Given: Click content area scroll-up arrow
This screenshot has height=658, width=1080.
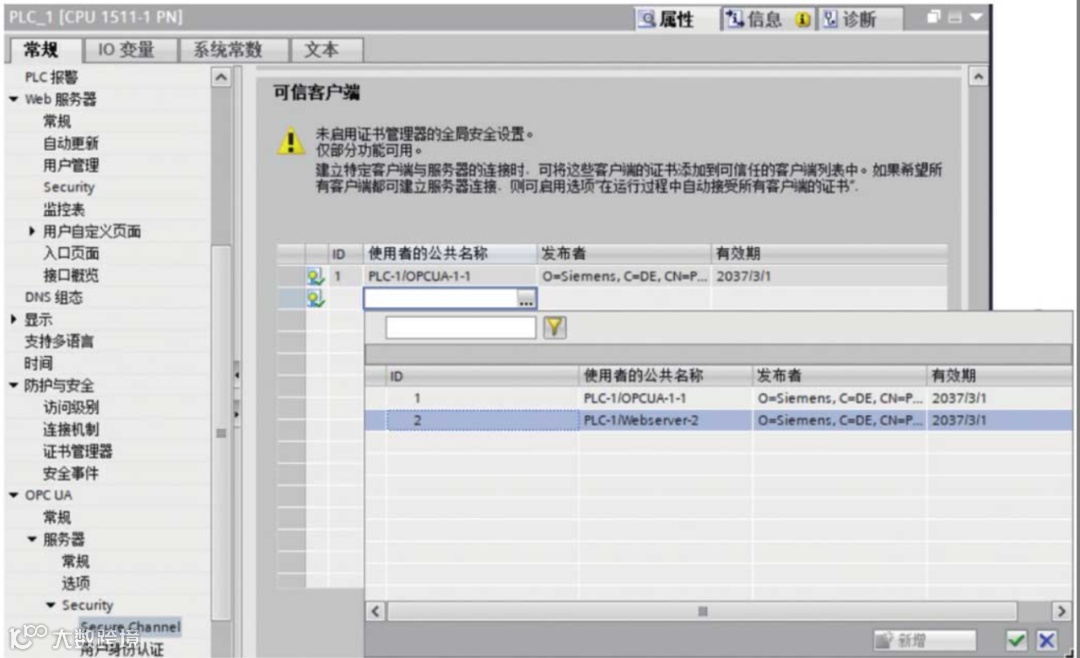Looking at the screenshot, I should coord(978,76).
